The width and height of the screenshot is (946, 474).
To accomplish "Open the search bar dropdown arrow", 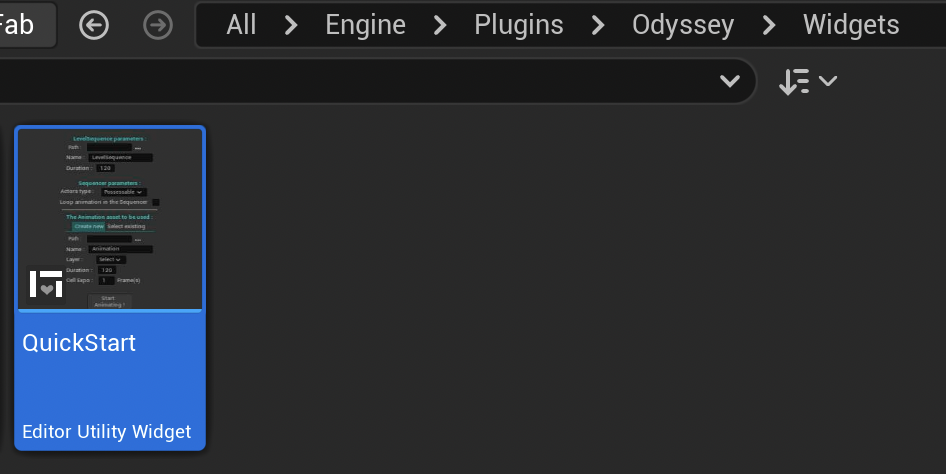I will 730,81.
